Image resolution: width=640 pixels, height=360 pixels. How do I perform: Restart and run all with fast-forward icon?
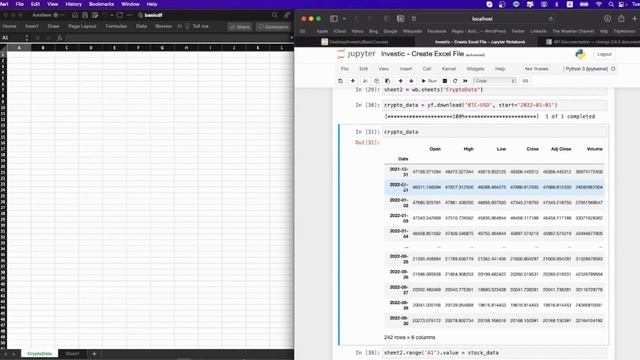[465, 81]
